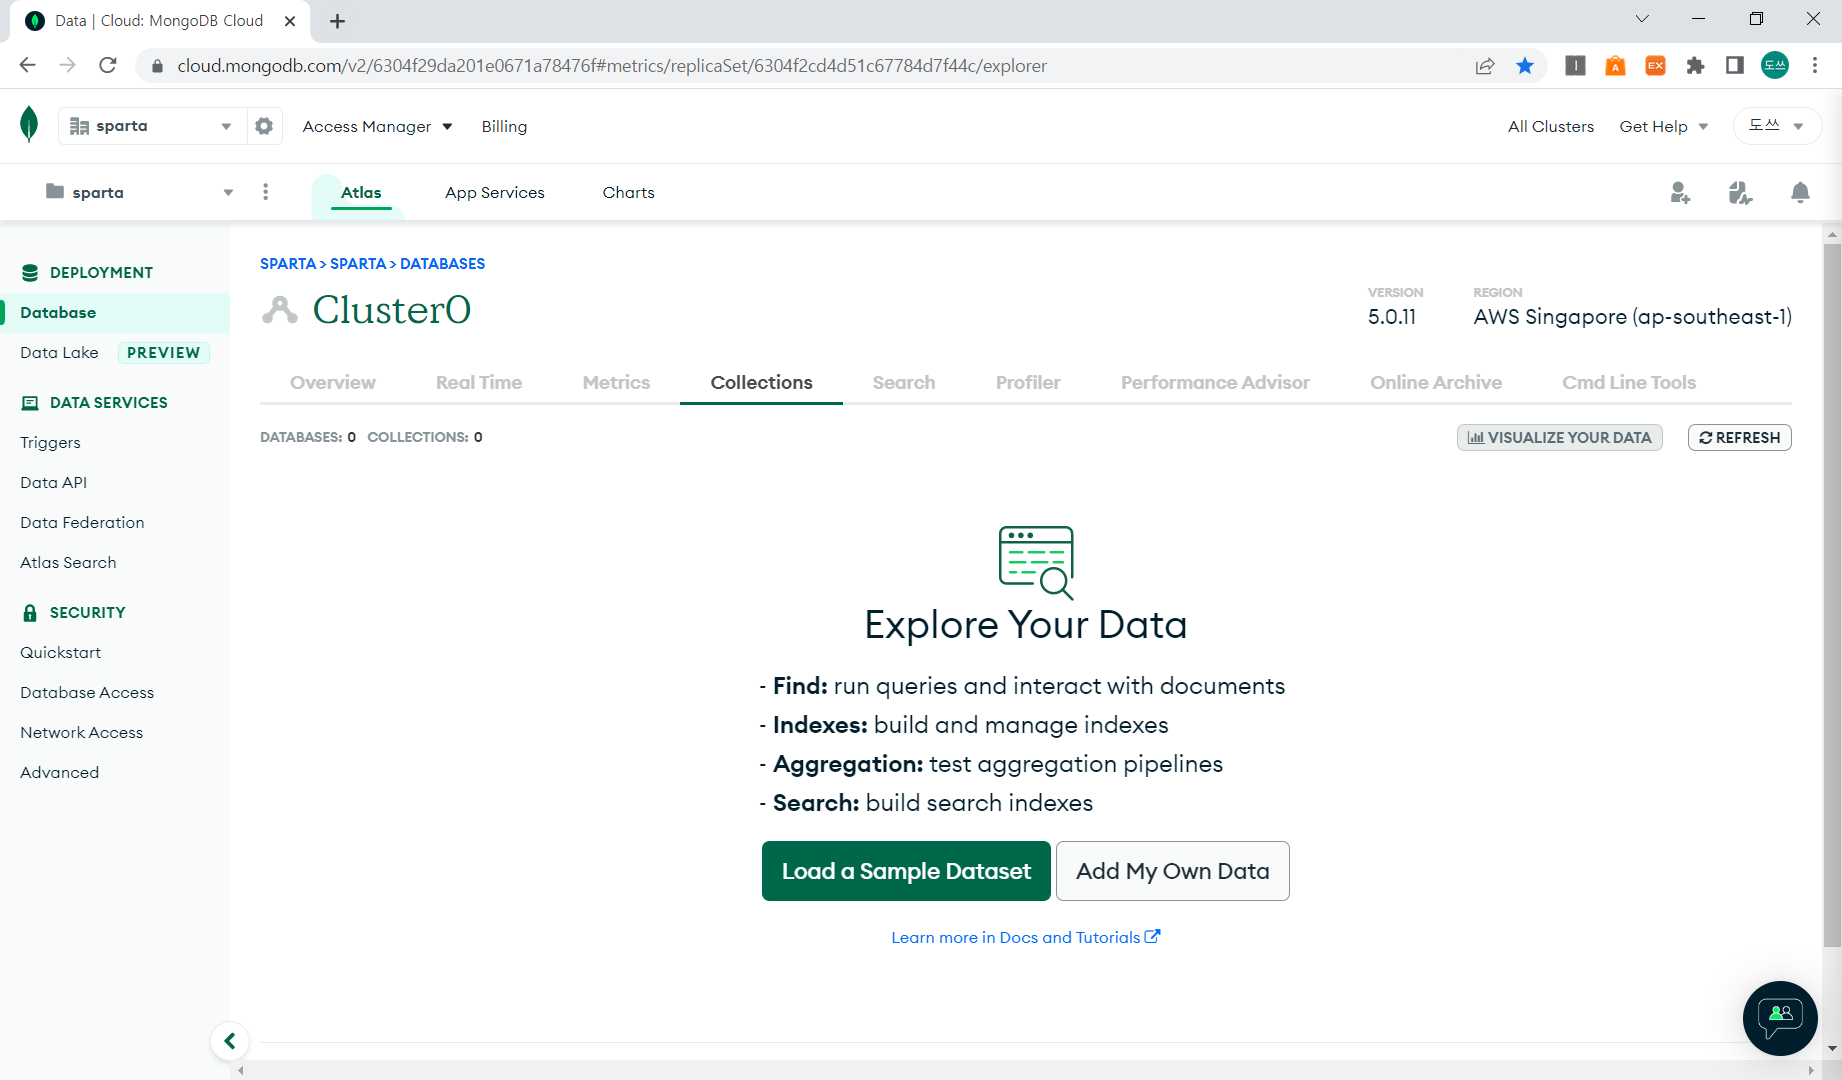Open Data Federation in the sidebar
The image size is (1842, 1080).
click(82, 522)
